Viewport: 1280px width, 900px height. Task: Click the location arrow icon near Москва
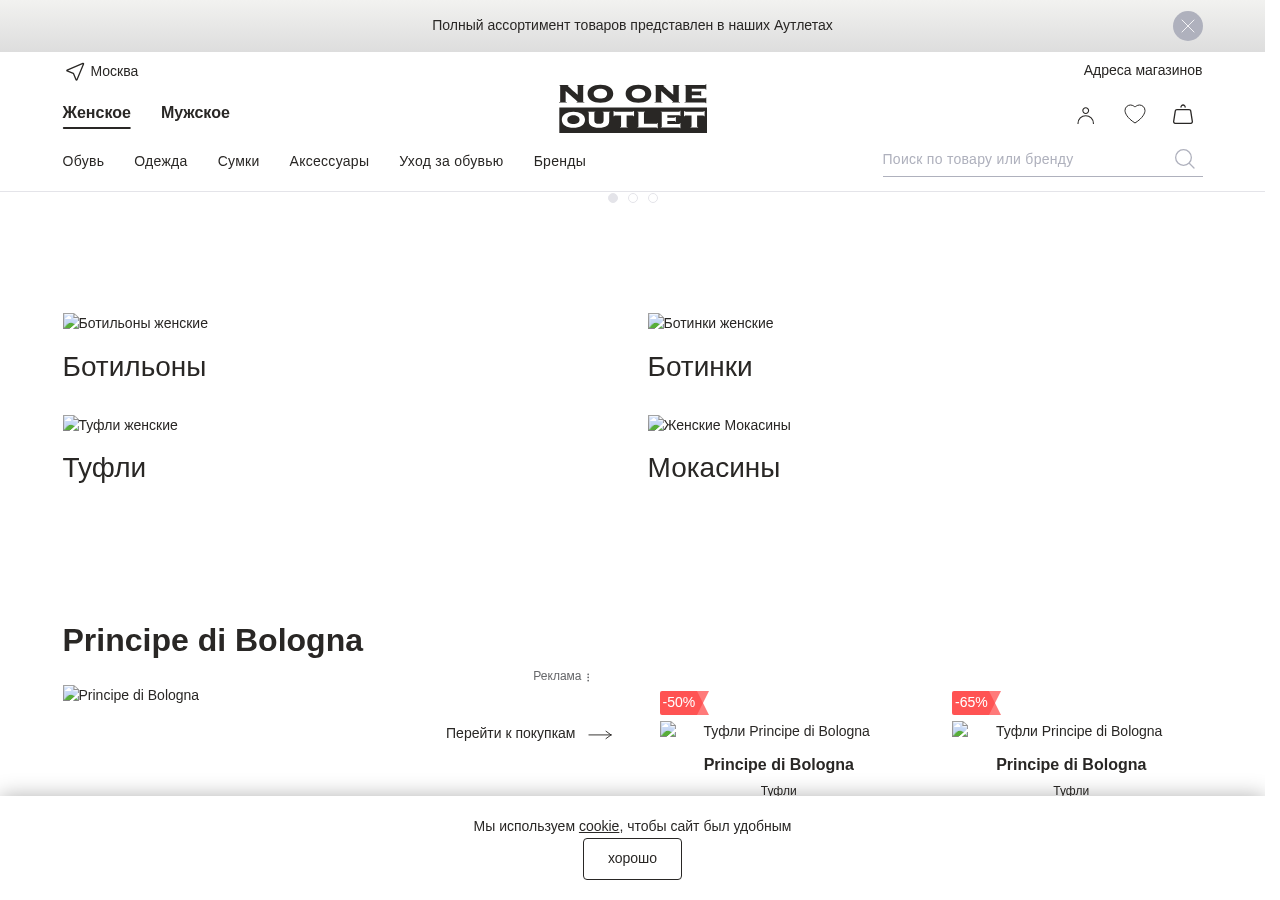point(75,71)
